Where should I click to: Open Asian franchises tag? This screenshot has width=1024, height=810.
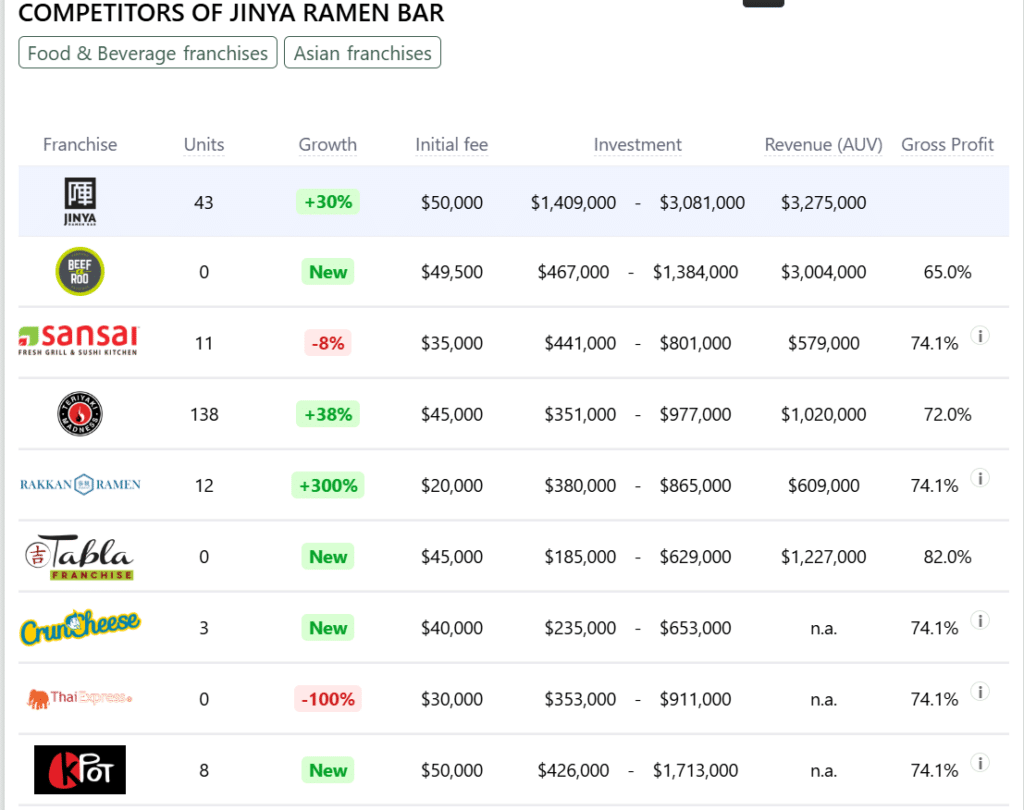(362, 53)
